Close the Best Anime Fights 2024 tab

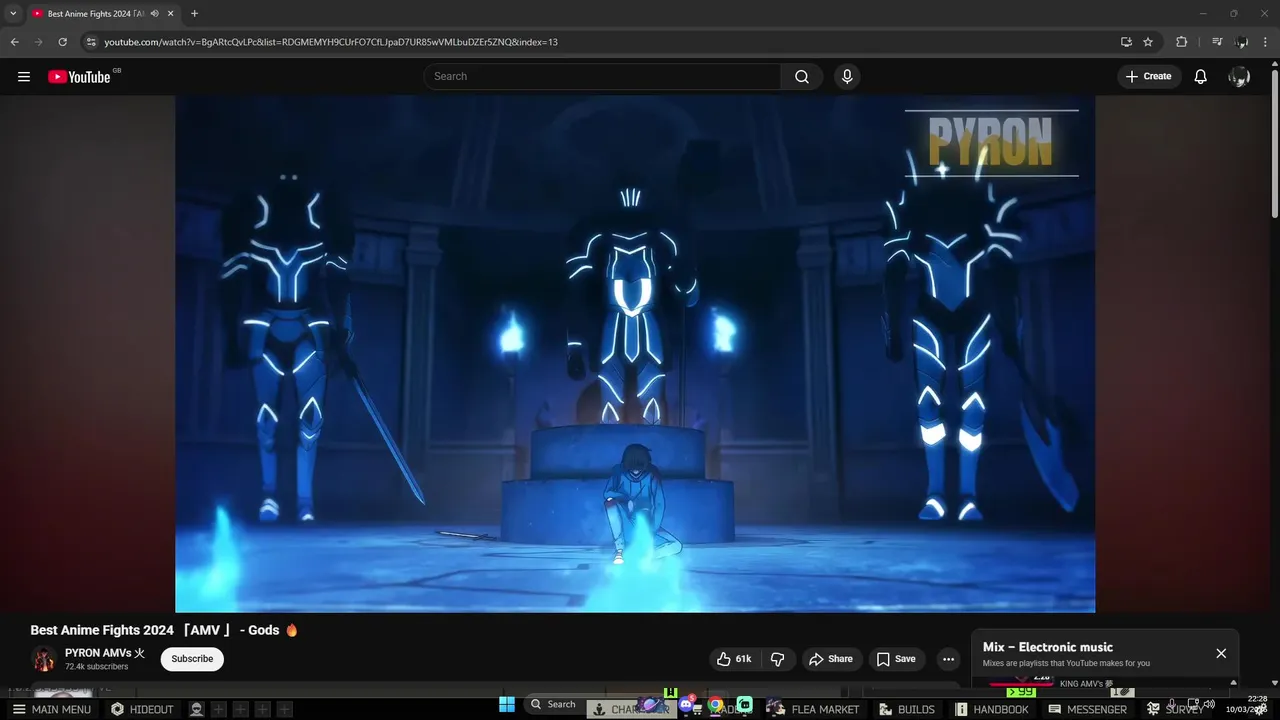170,13
